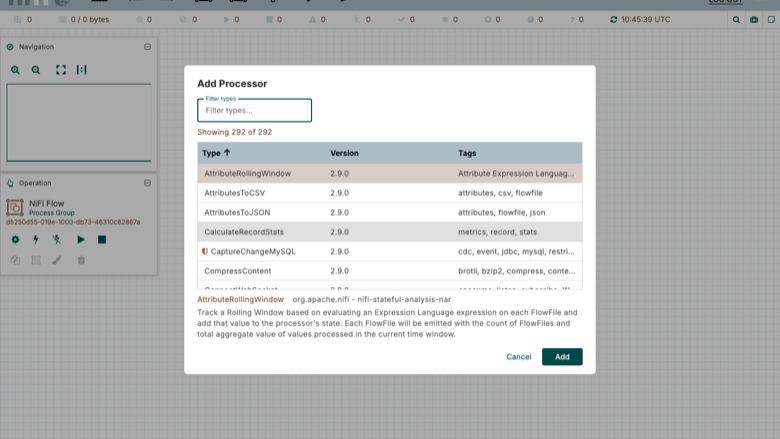Click the disabled components icon in status bar
The image size is (780, 439).
click(x=356, y=19)
